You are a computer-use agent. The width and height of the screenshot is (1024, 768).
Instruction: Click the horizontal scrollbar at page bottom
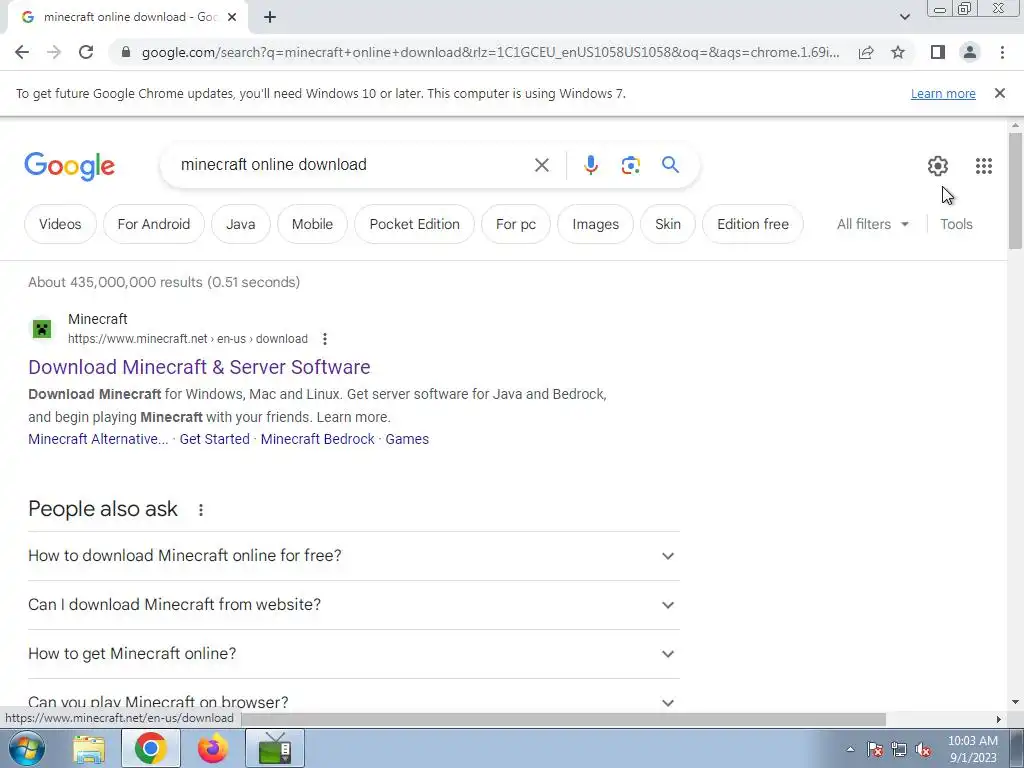[x=563, y=719]
